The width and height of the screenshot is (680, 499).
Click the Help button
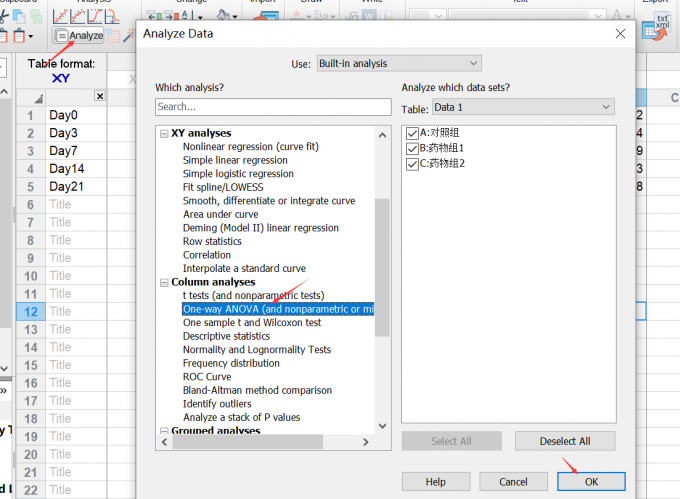[x=436, y=482]
